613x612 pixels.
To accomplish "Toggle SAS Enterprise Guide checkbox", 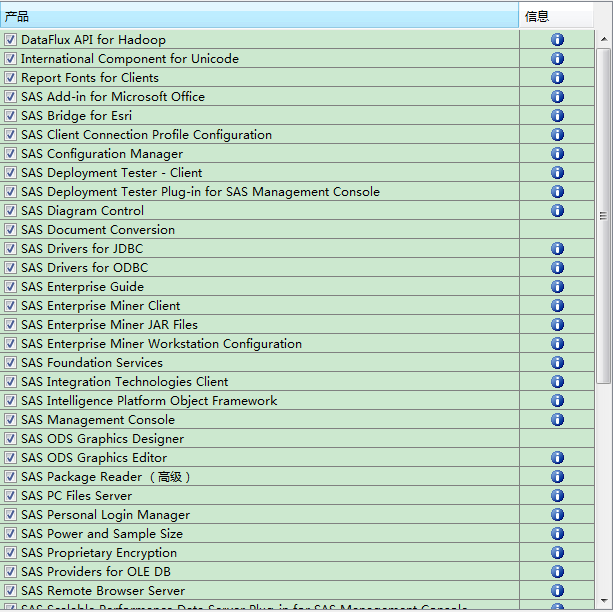I will coord(11,287).
